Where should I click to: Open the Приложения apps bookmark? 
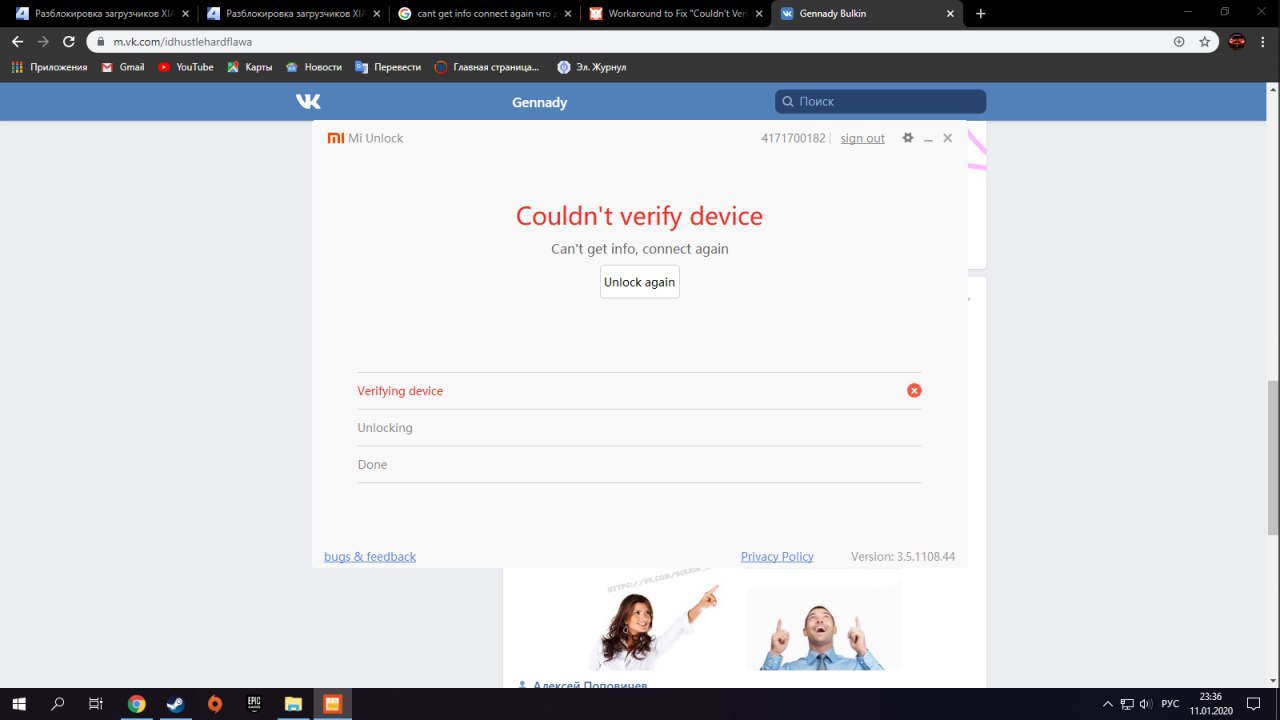coord(49,67)
